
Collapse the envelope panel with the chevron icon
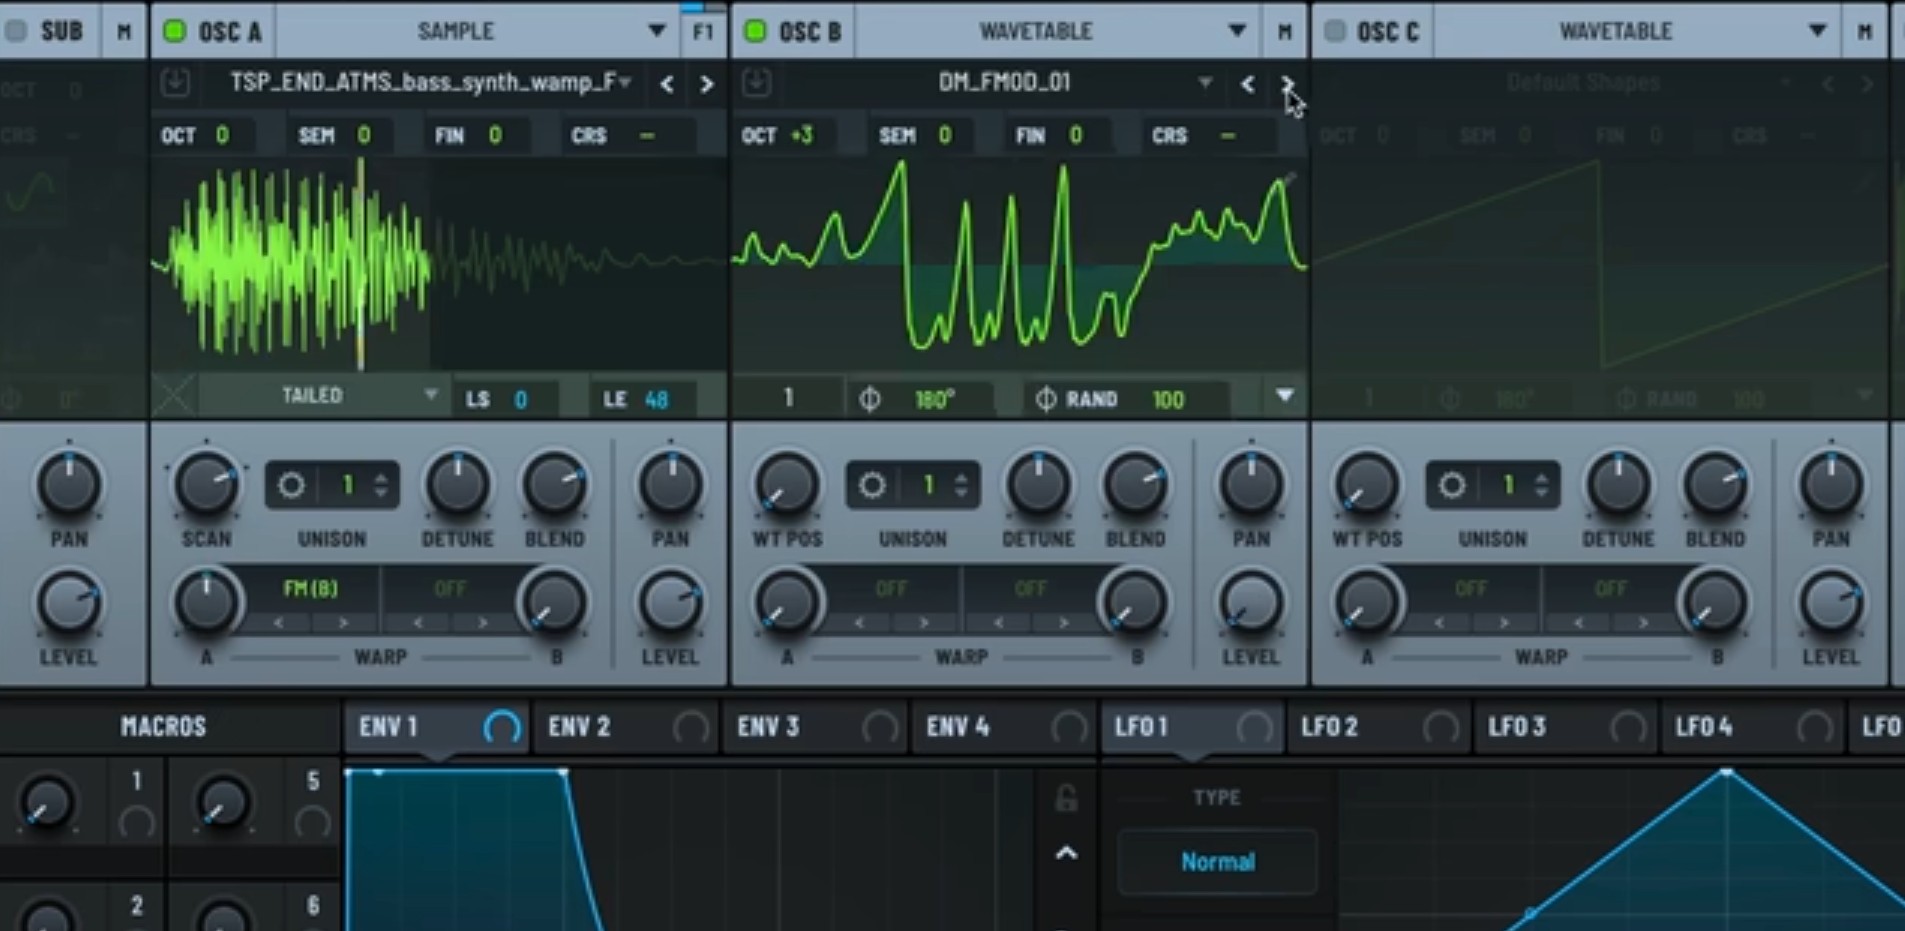tap(1067, 853)
